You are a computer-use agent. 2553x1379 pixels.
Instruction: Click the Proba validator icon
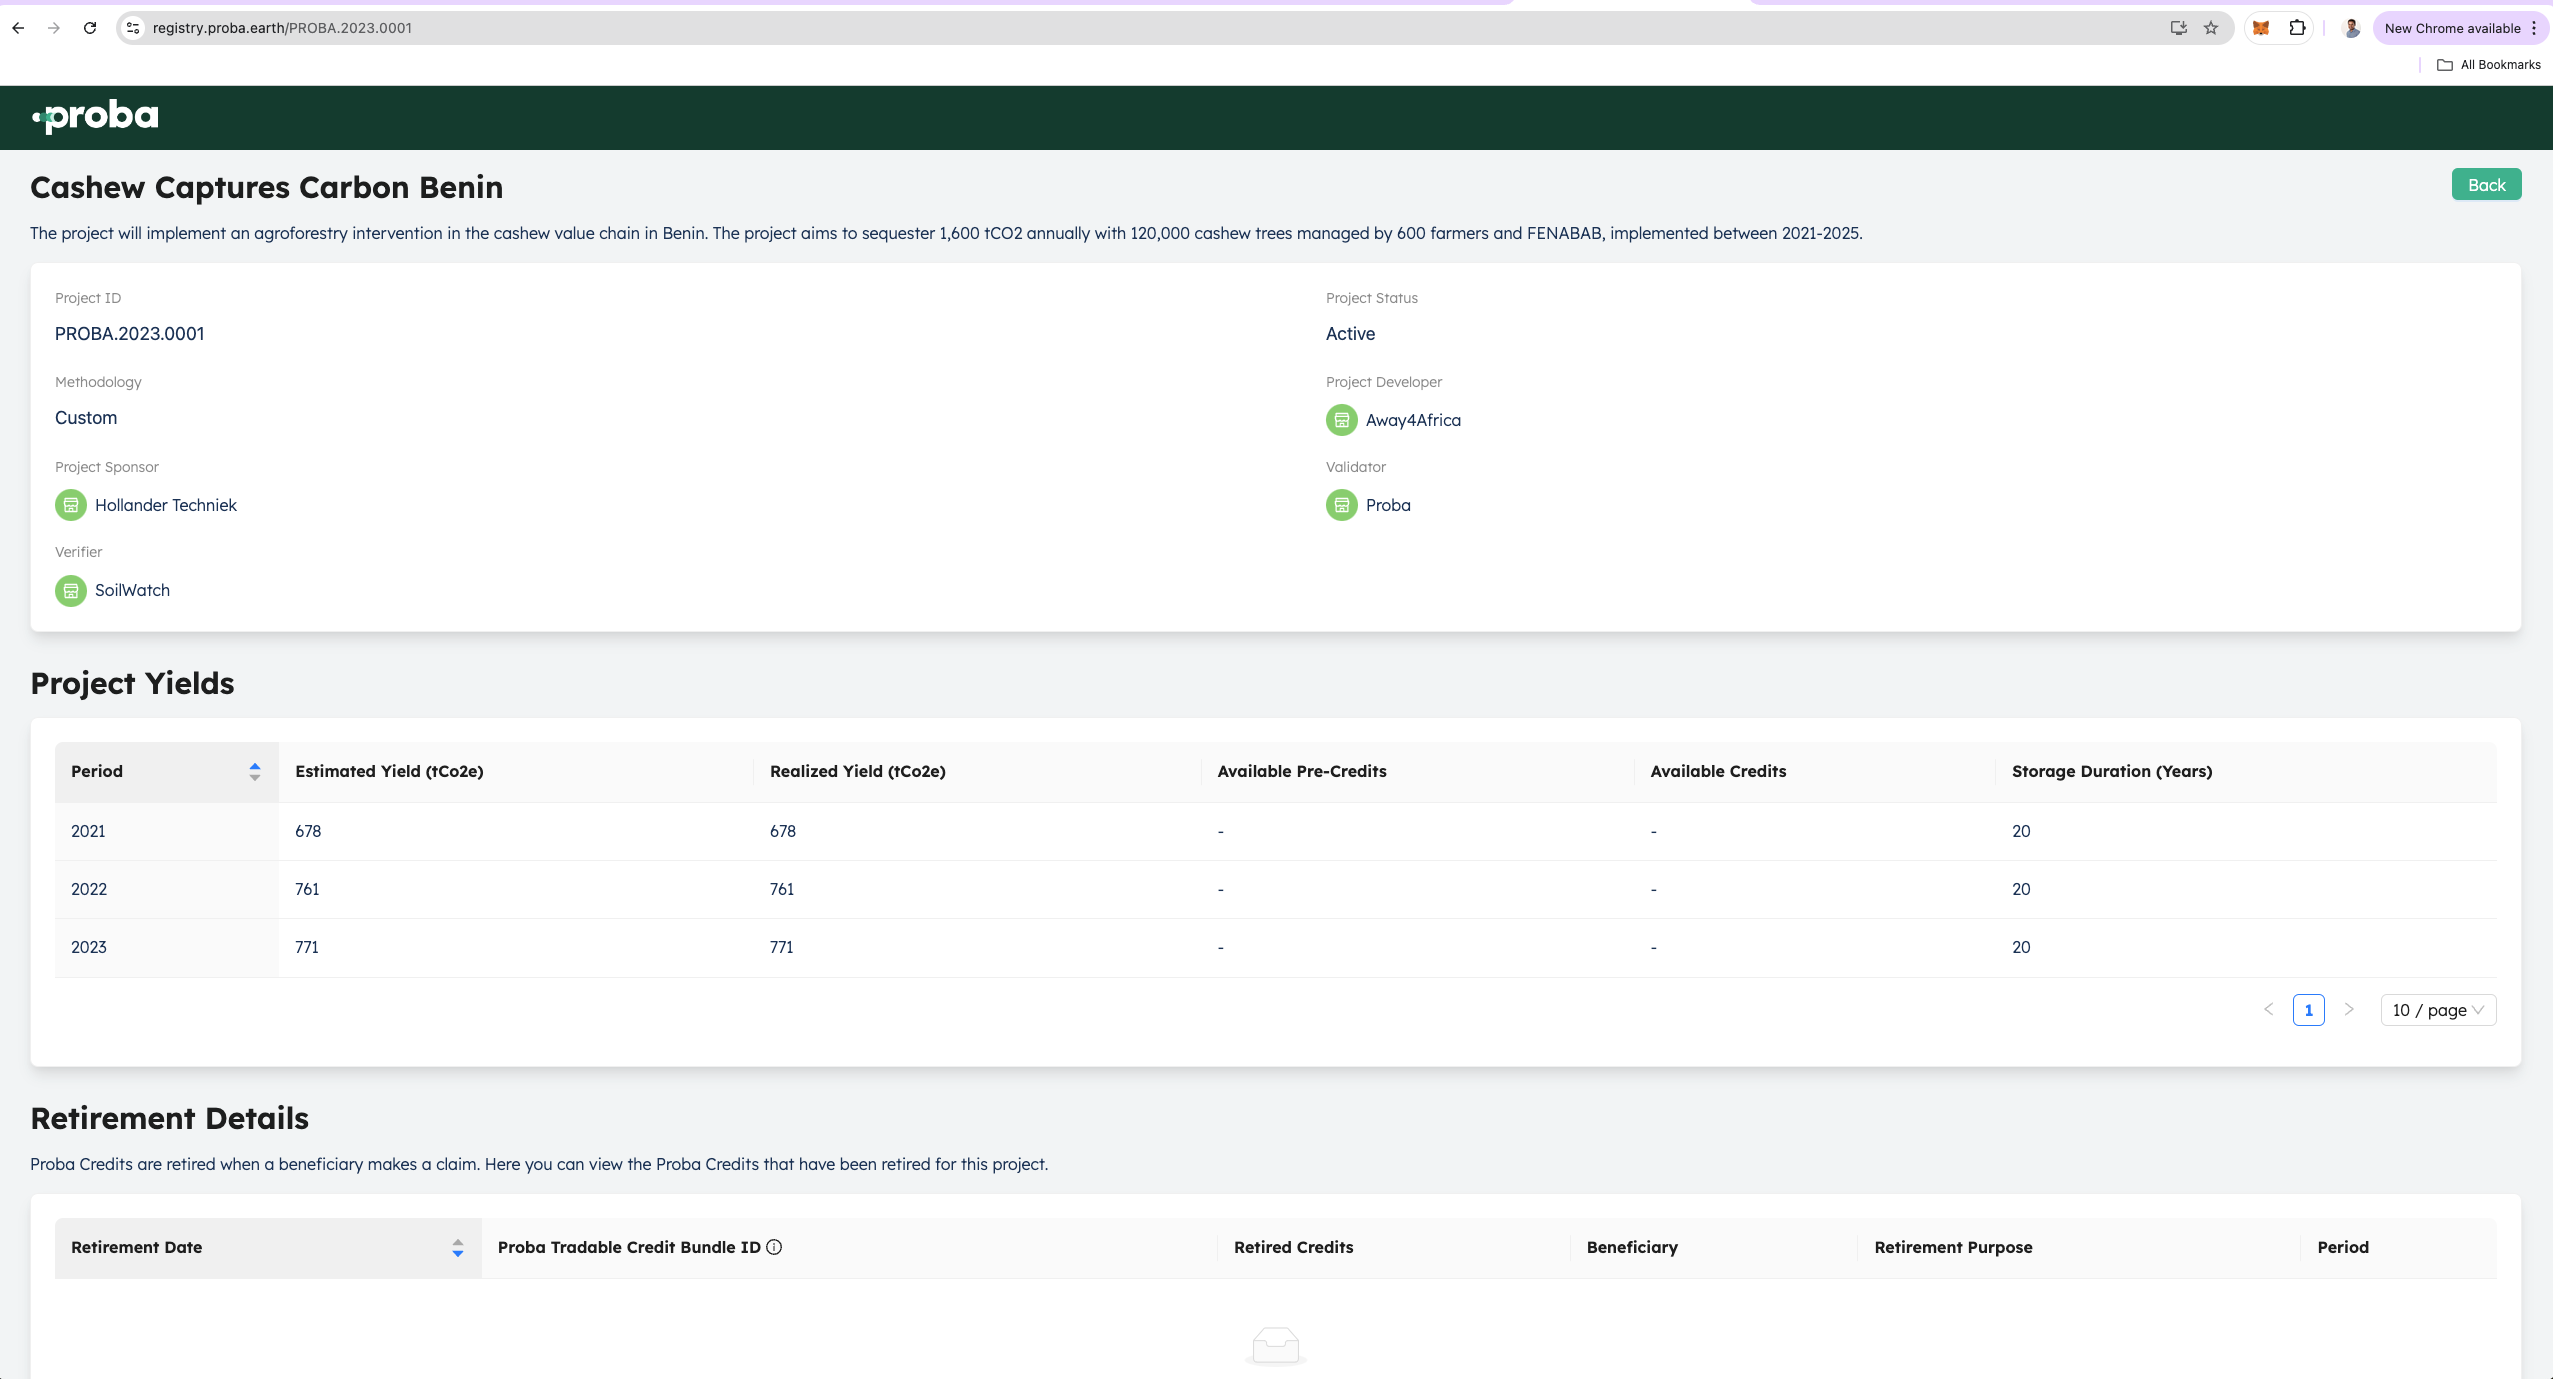click(1341, 505)
